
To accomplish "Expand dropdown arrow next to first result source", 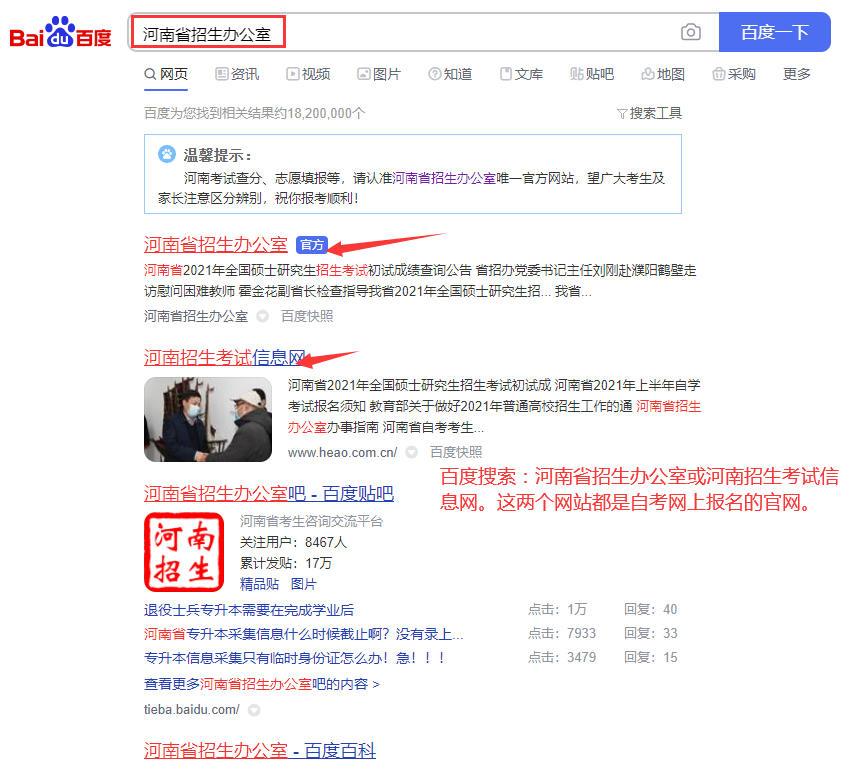I will coord(263,316).
